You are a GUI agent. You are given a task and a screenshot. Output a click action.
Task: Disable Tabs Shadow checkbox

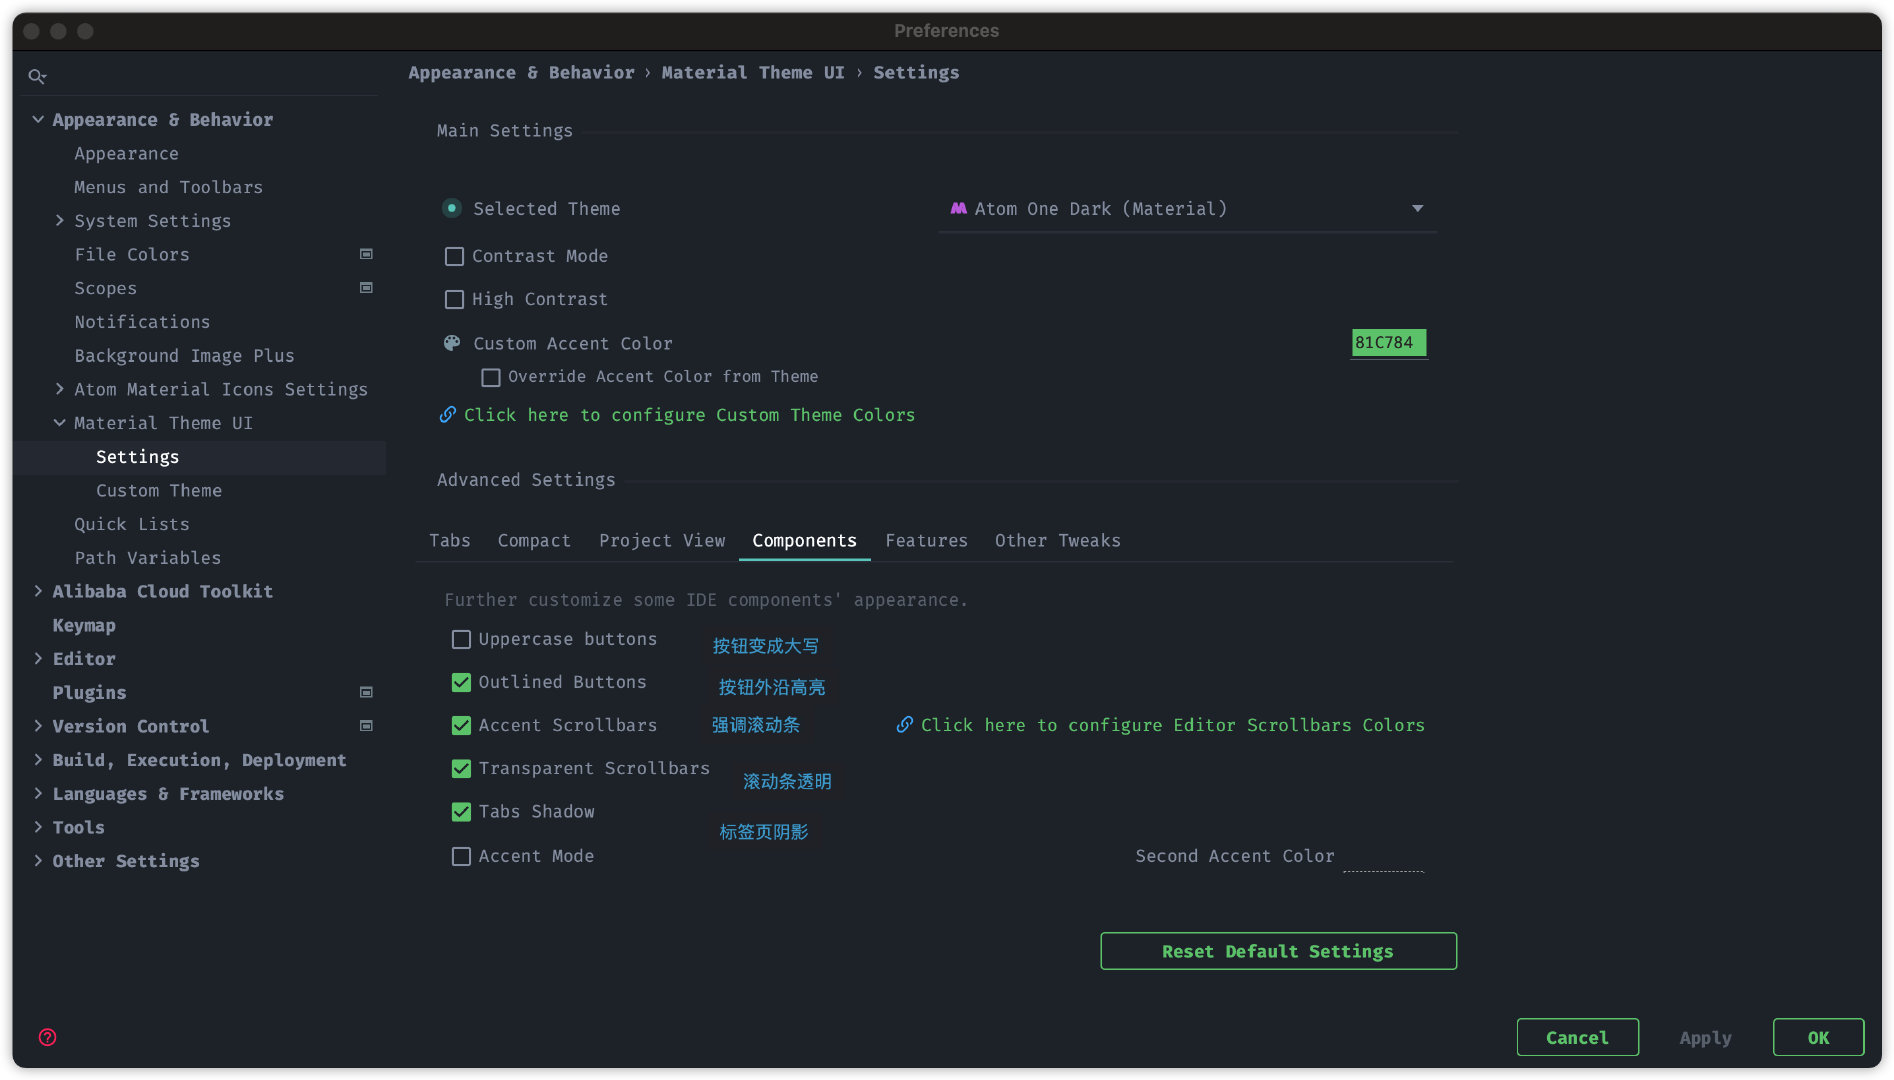461,811
